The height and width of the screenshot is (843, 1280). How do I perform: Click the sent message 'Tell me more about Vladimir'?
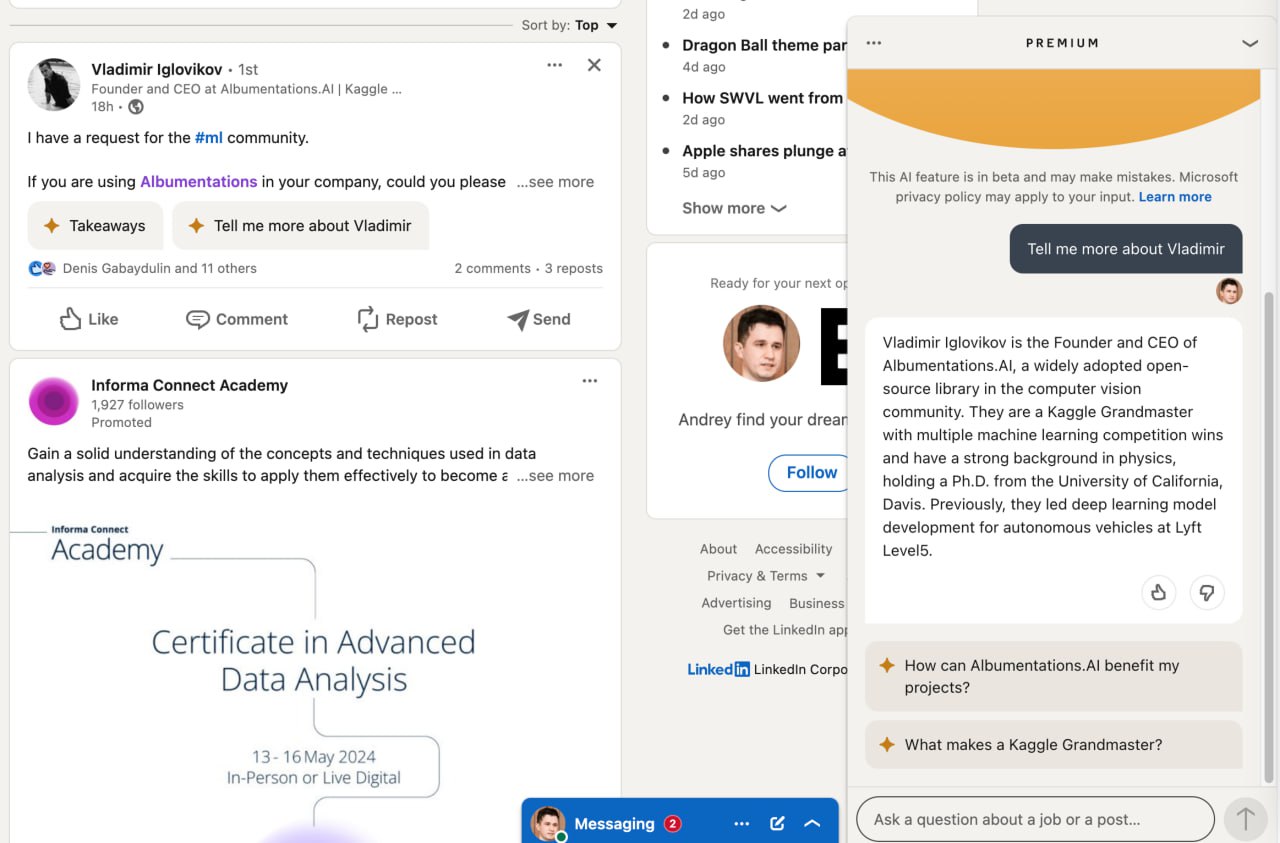(x=1126, y=249)
